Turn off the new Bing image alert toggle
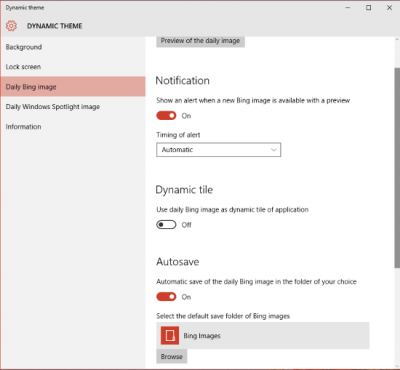This screenshot has width=400, height=370. tap(166, 116)
